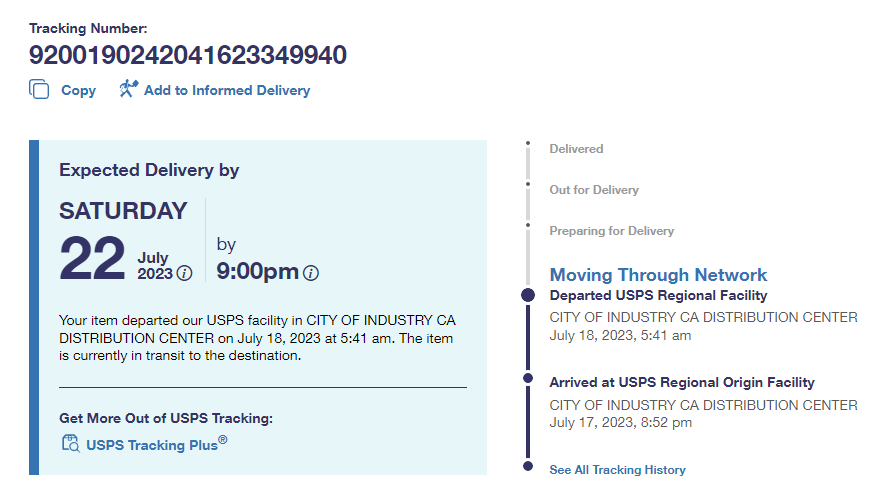The width and height of the screenshot is (877, 477).
Task: Click info icon beside 9:00pm
Action: 311,273
